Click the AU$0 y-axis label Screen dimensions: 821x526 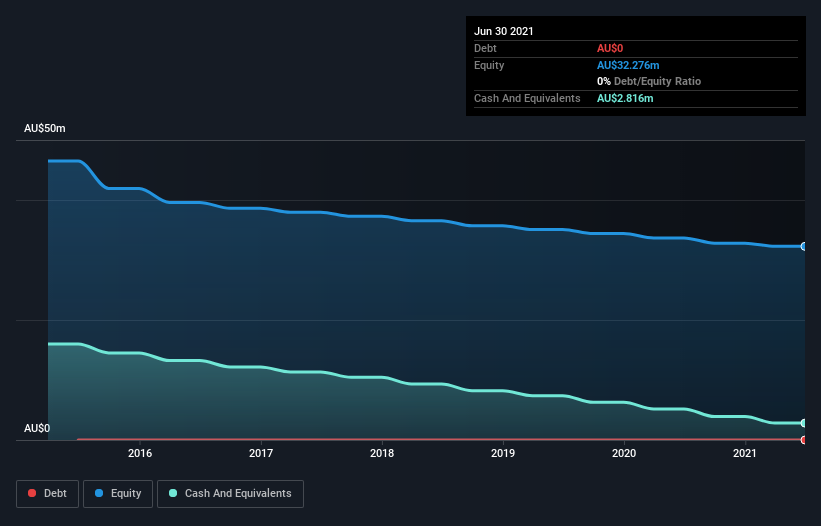(37, 428)
